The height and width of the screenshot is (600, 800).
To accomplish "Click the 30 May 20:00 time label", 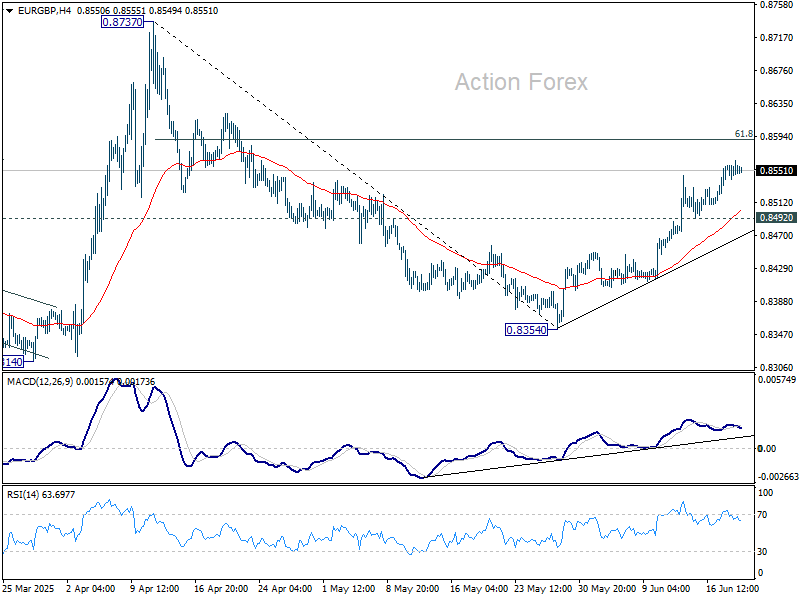I will coord(607,589).
